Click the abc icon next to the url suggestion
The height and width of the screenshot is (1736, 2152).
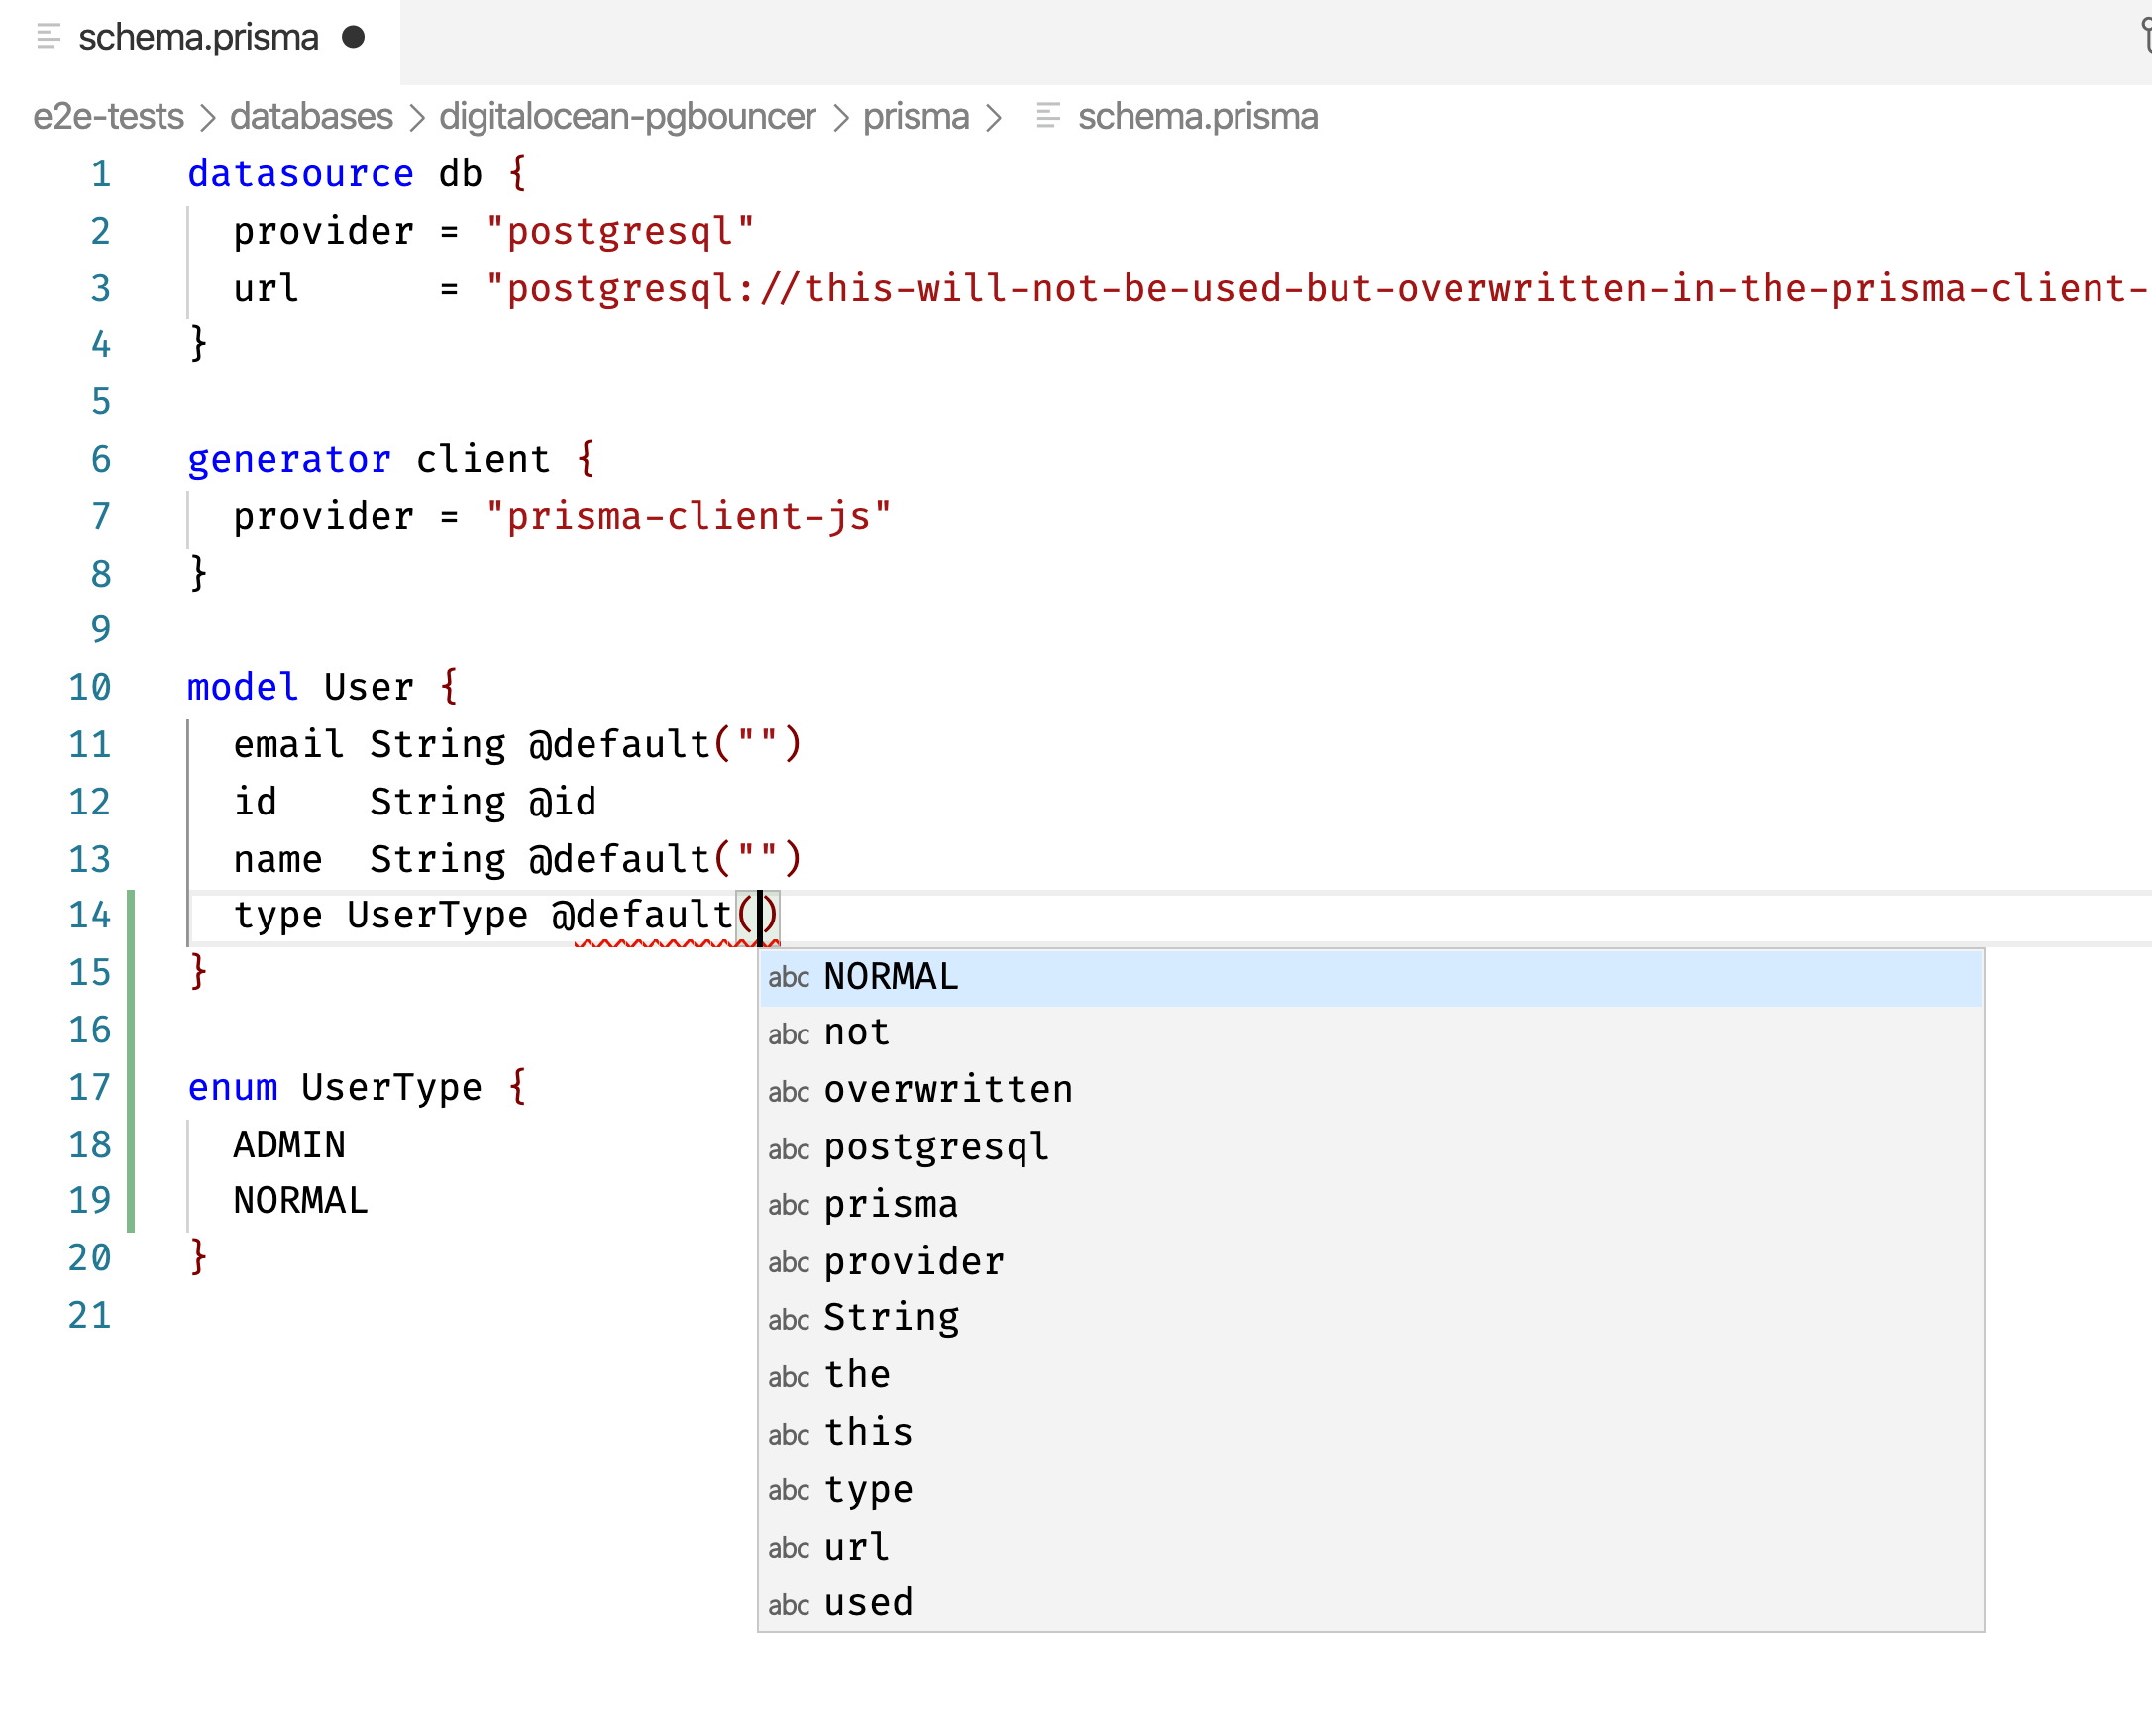789,1548
